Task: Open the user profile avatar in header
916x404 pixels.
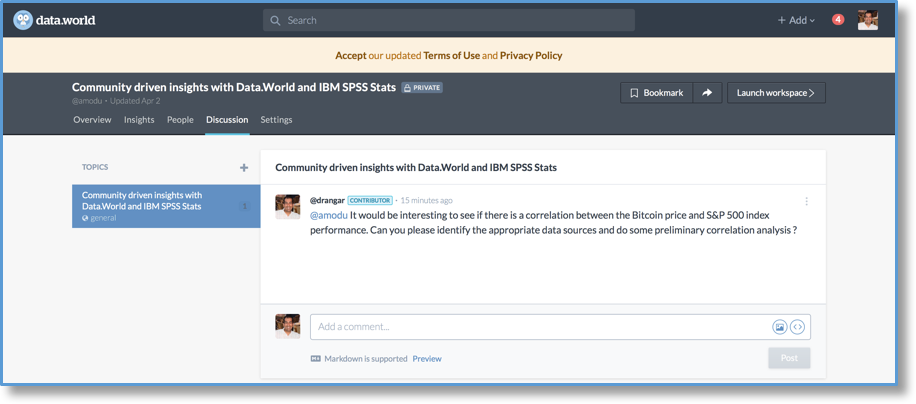Action: (x=868, y=20)
